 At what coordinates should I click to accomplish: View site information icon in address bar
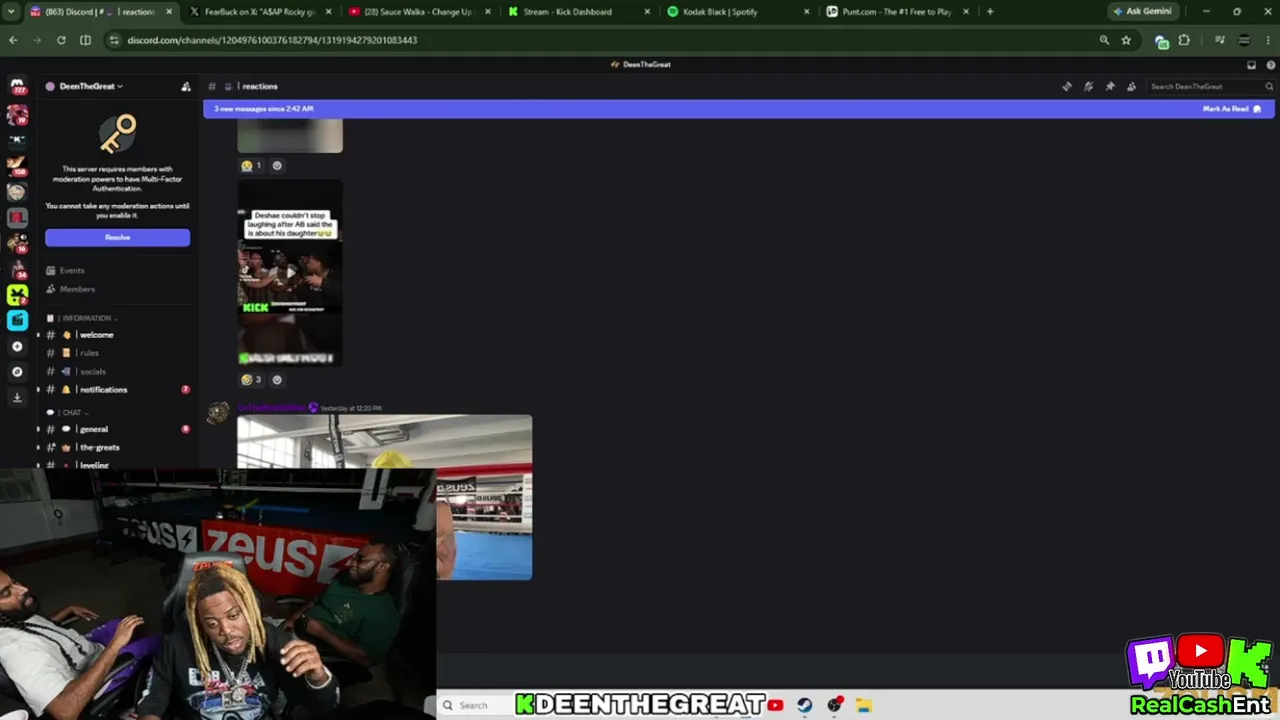coord(114,40)
